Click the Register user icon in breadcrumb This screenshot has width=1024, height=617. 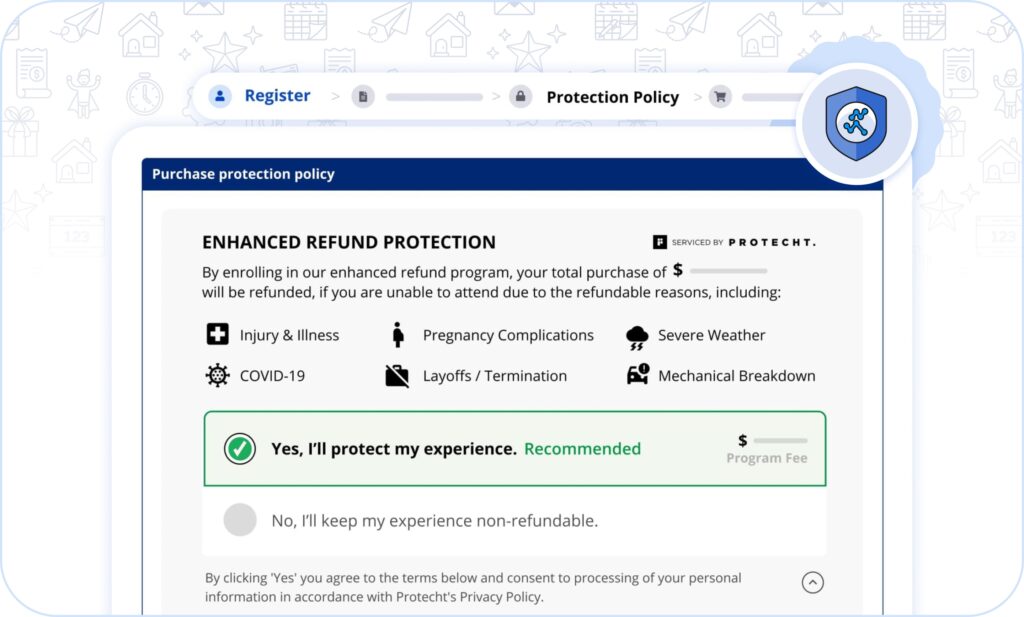219,96
